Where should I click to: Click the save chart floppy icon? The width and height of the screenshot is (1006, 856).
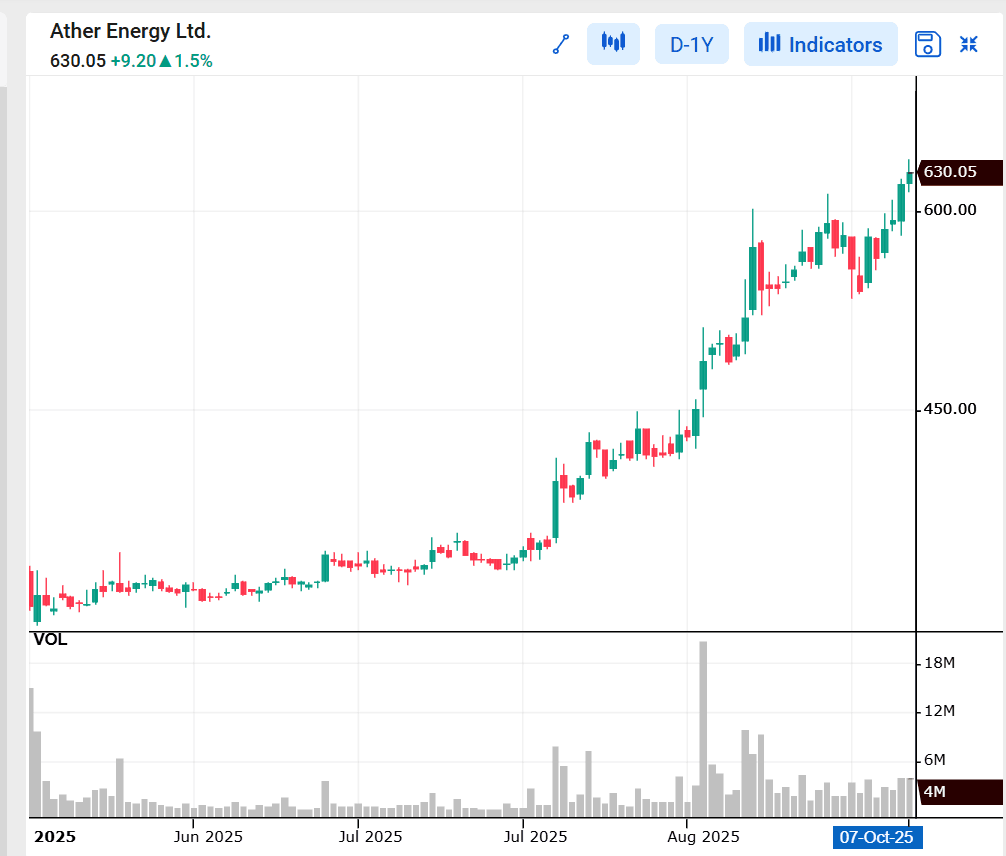(x=927, y=44)
